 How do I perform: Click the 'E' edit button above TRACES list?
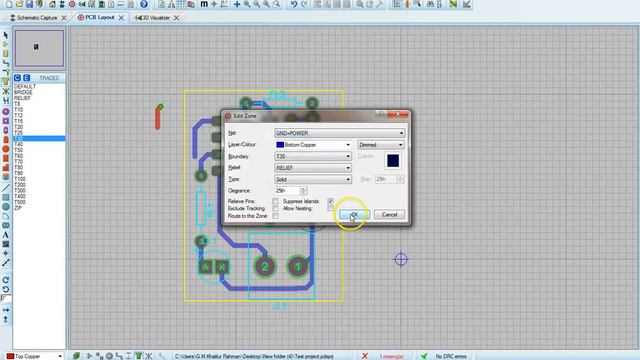(x=26, y=78)
